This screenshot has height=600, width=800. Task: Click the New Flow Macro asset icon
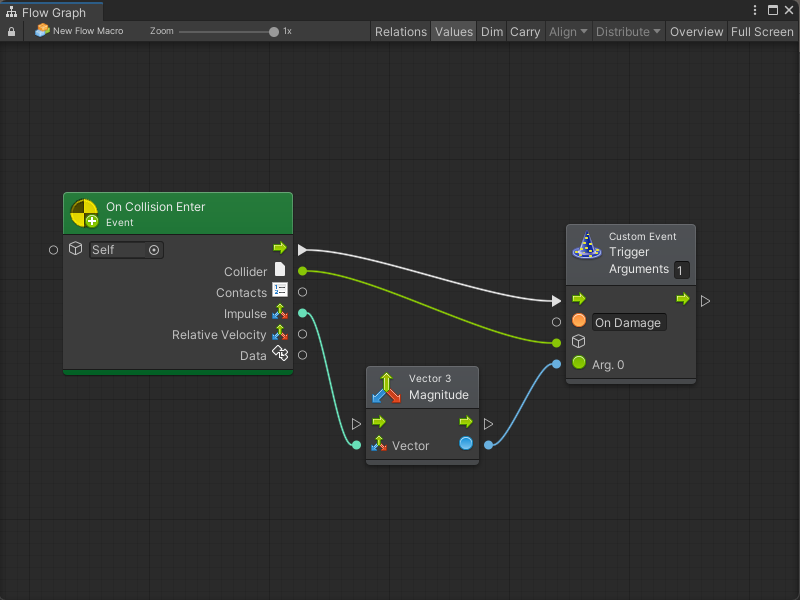pos(42,31)
